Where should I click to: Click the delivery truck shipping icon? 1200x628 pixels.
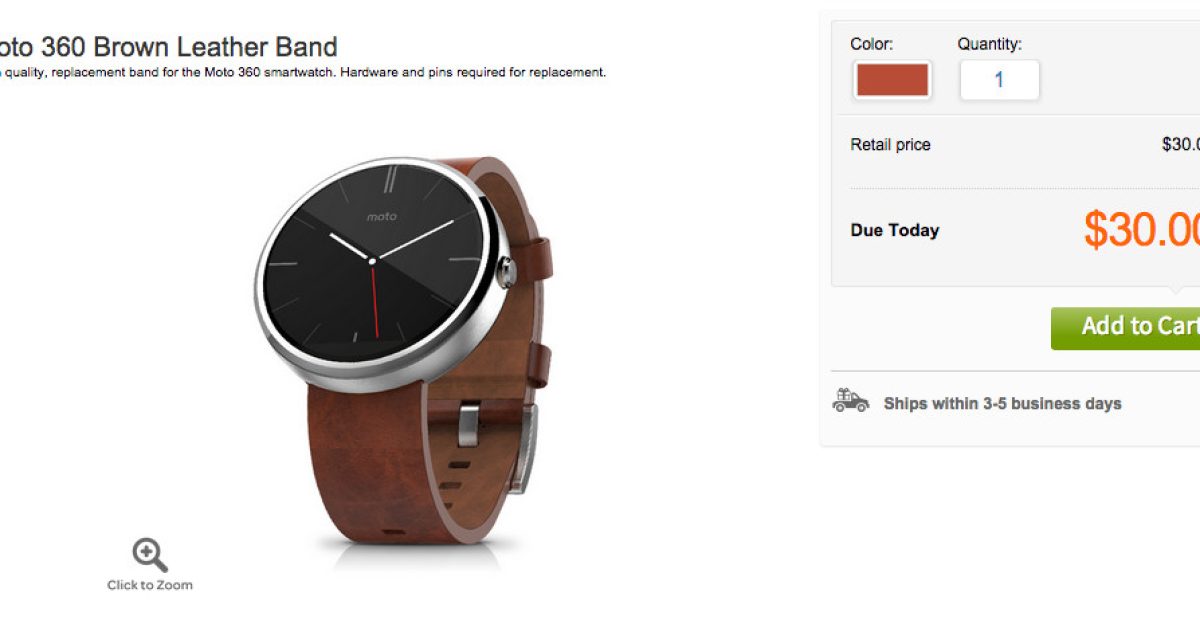(x=851, y=402)
